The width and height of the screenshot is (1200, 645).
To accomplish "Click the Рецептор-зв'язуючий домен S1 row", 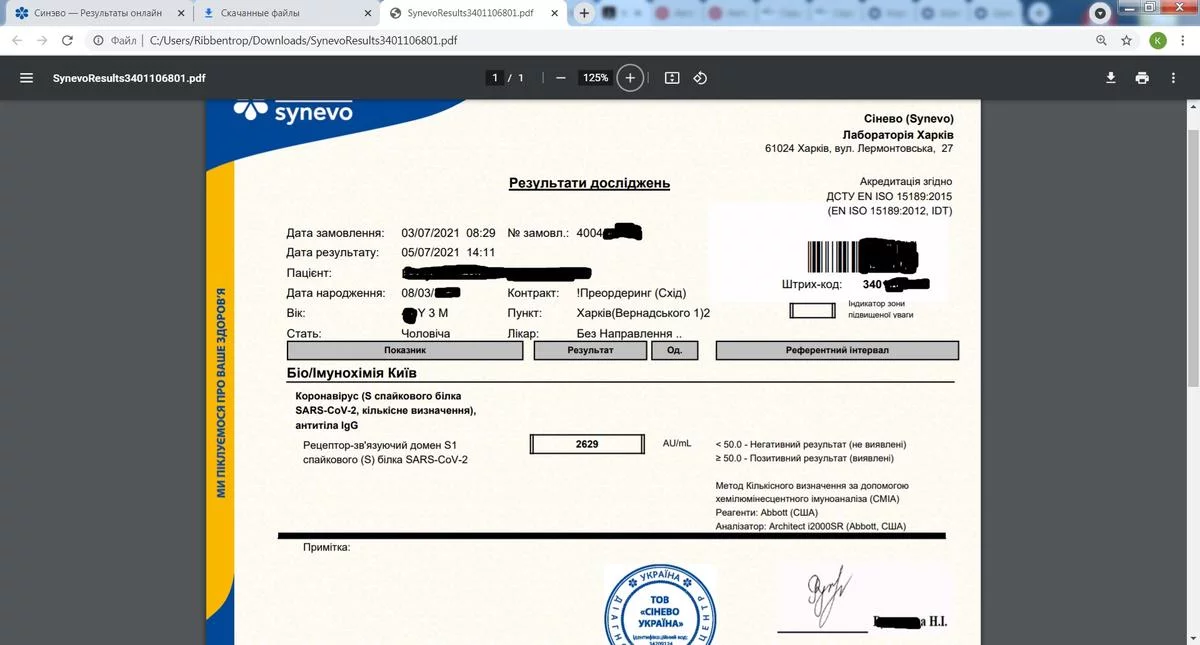I will click(385, 451).
